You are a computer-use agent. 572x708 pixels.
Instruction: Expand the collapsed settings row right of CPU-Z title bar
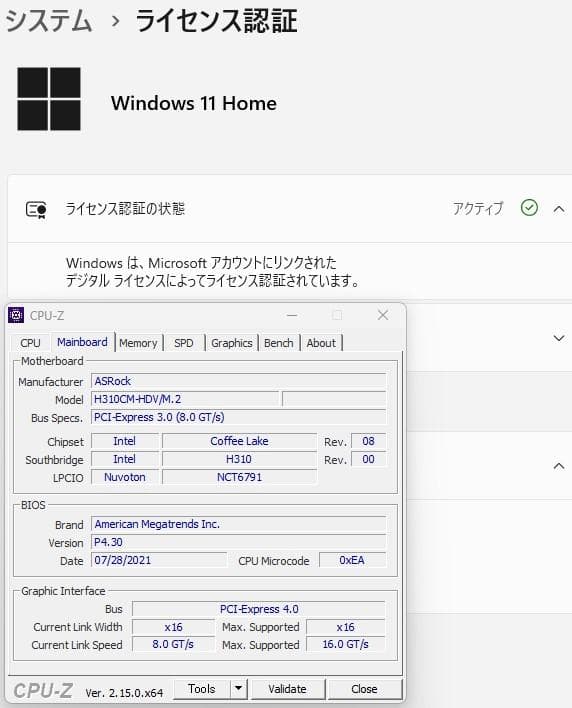click(x=559, y=338)
